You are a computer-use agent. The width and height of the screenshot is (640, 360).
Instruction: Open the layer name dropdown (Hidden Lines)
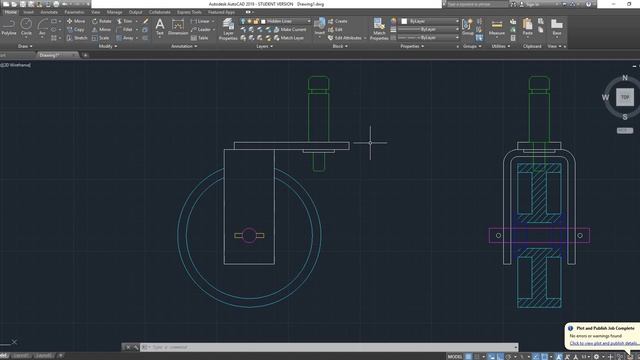click(x=308, y=21)
